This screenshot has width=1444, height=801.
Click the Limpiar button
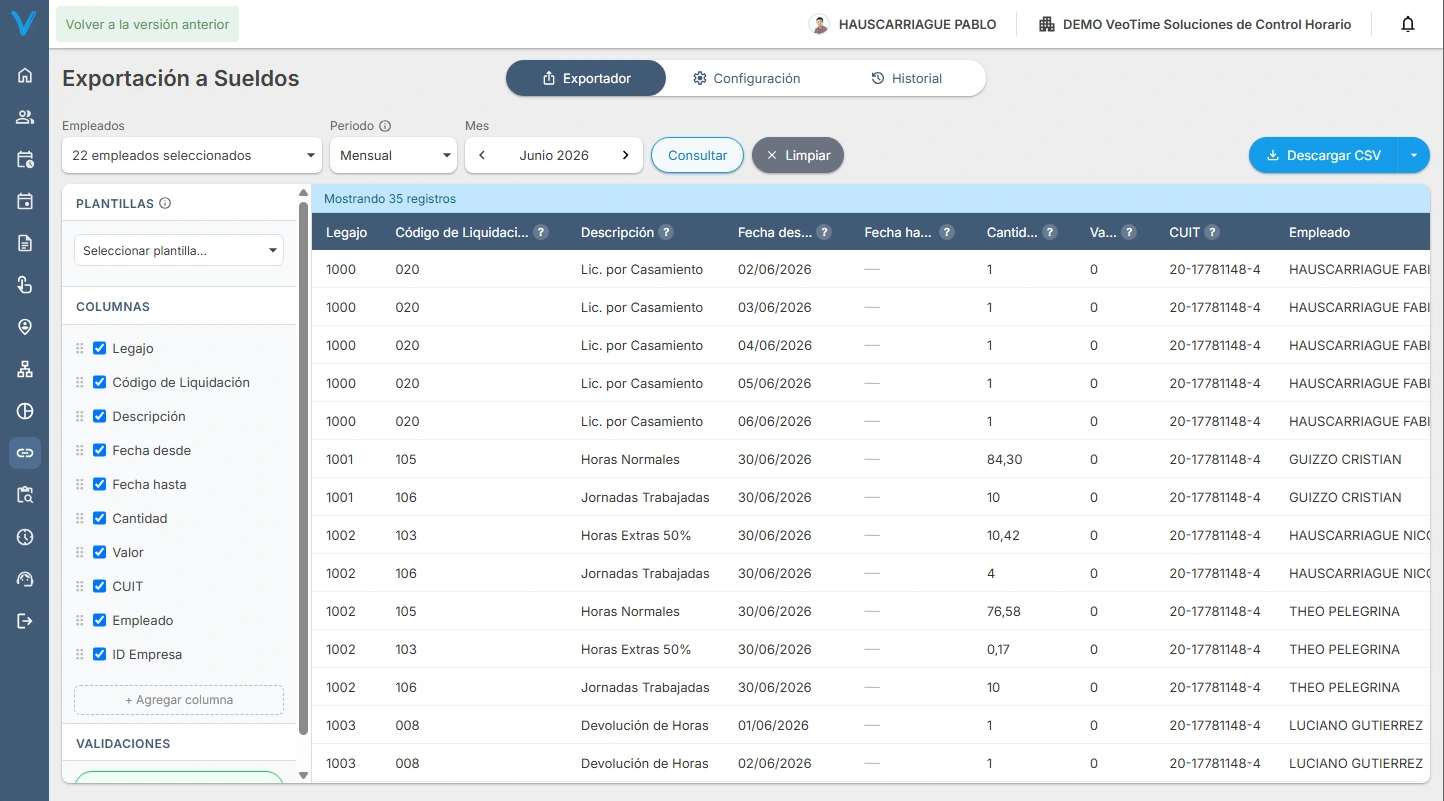[798, 155]
